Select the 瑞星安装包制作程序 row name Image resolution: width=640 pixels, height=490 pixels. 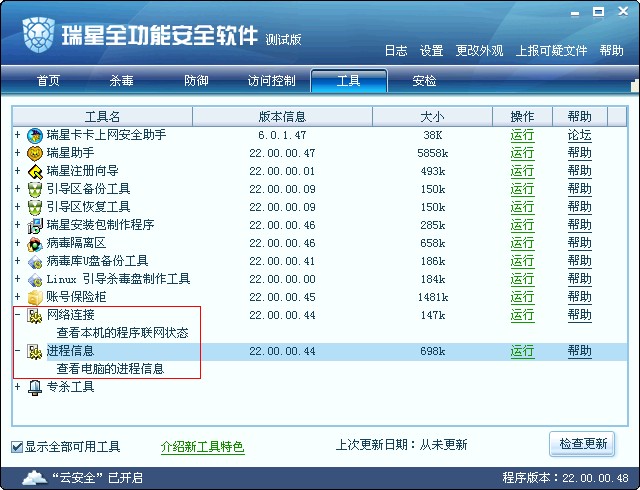click(x=100, y=225)
